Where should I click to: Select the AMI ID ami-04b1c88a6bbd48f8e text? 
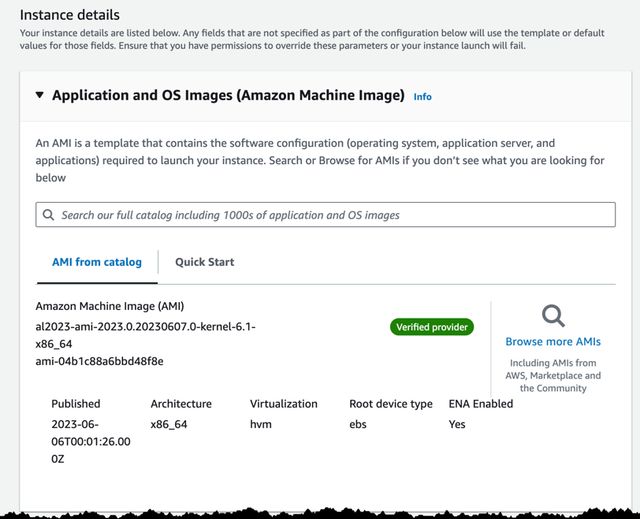[99, 361]
